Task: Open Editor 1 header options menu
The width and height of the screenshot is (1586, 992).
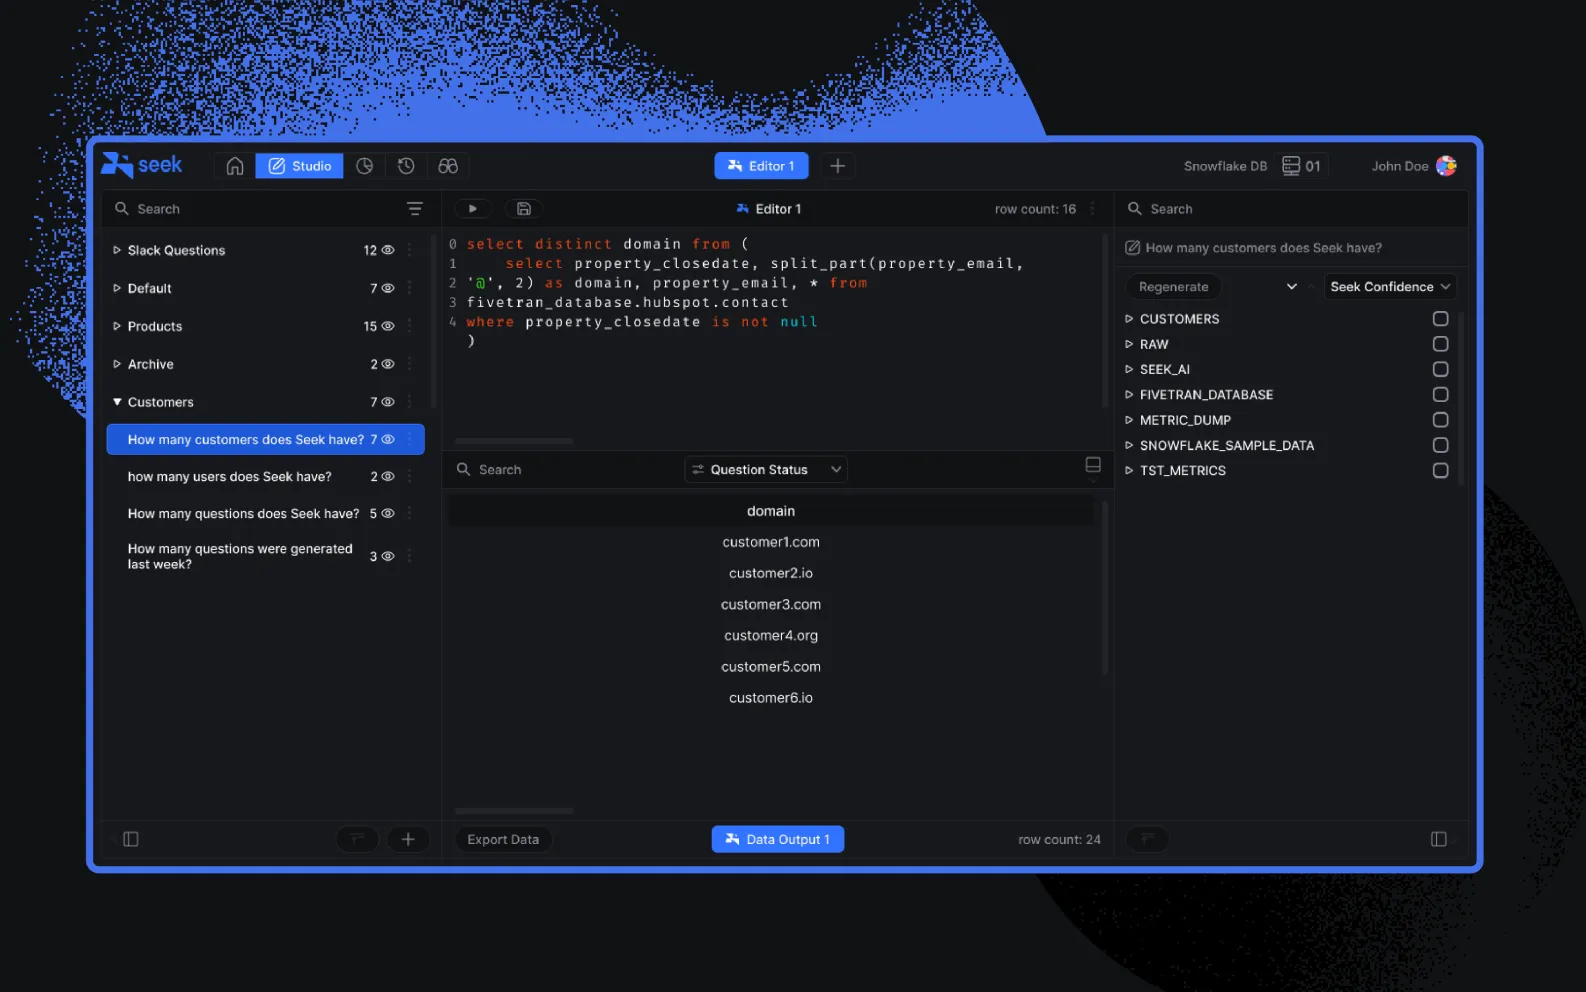Action: click(x=1093, y=209)
